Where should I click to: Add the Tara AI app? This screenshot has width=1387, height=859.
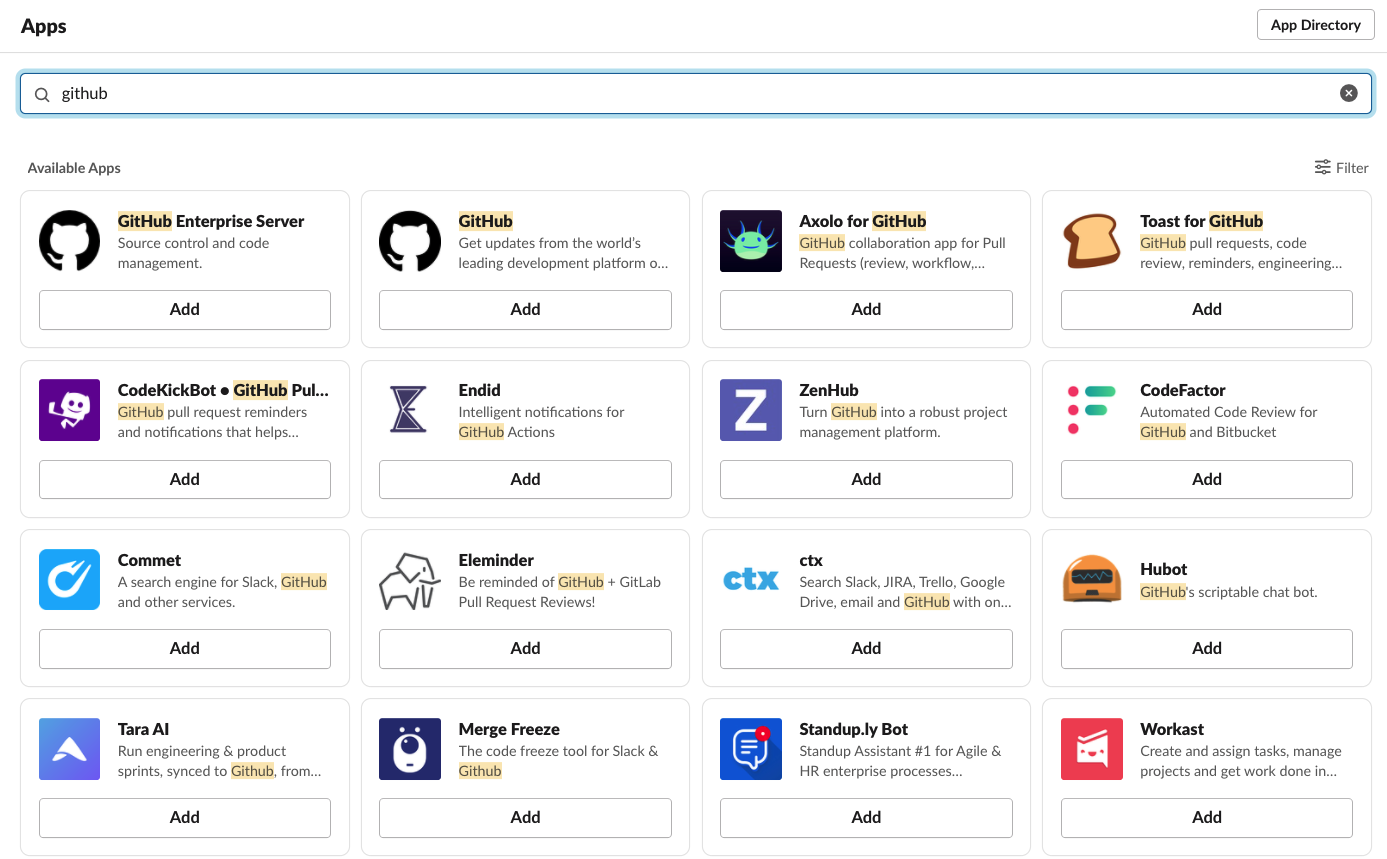click(x=185, y=818)
